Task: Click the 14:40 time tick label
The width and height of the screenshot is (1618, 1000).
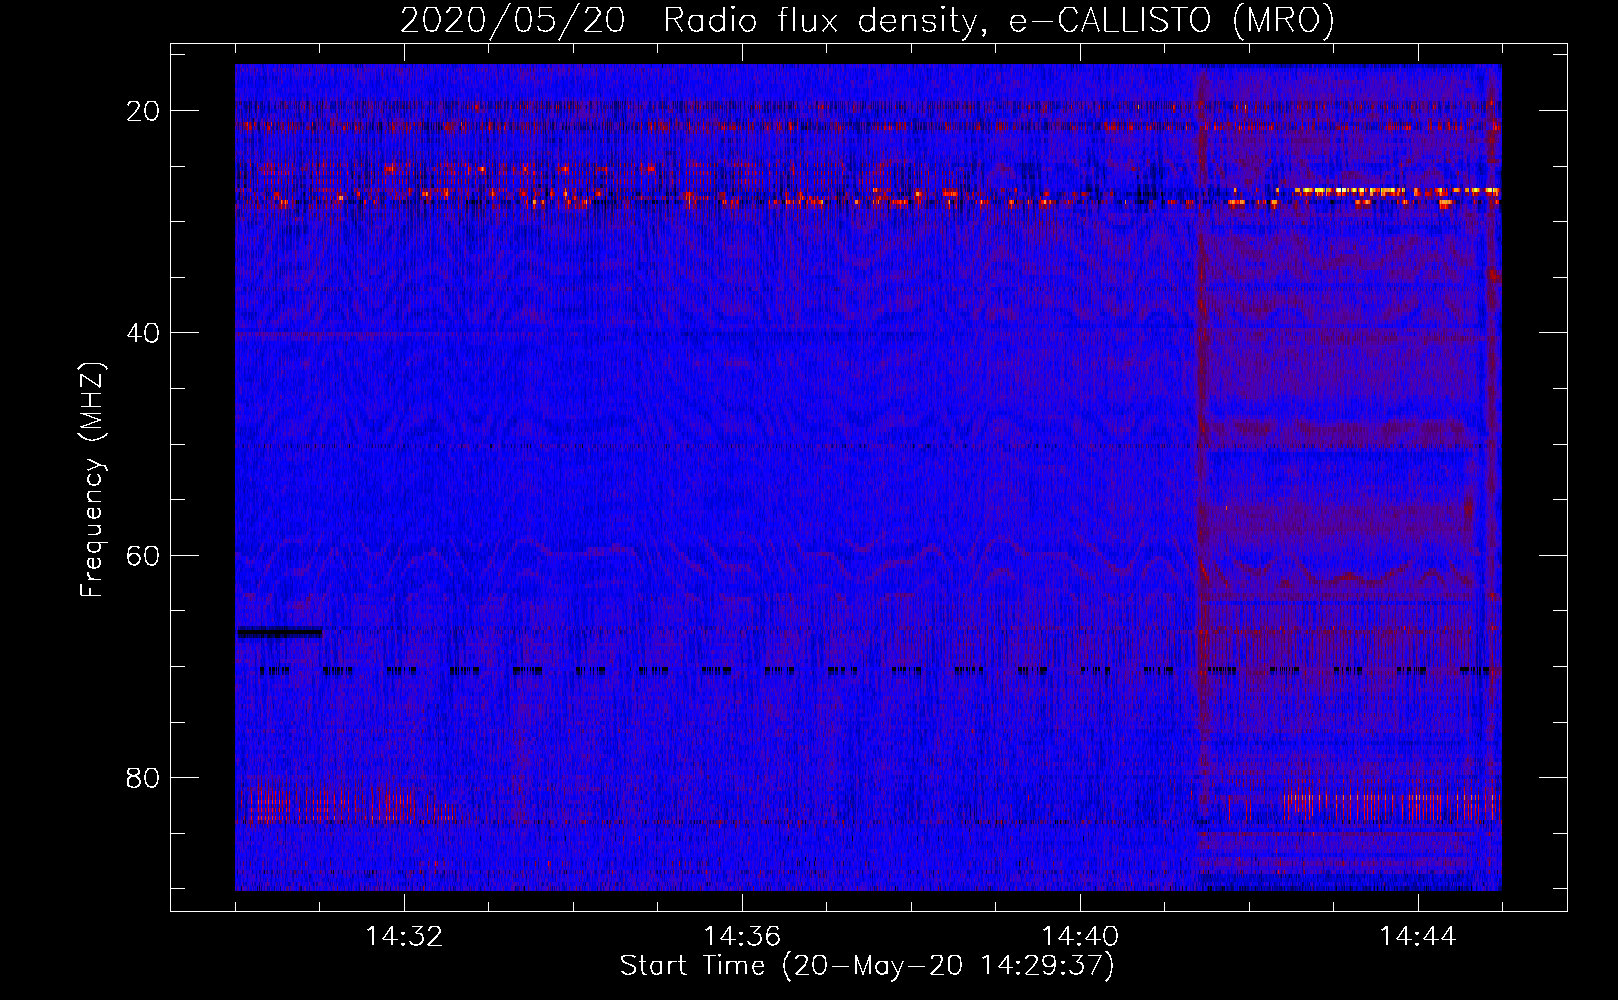Action: tap(1080, 937)
